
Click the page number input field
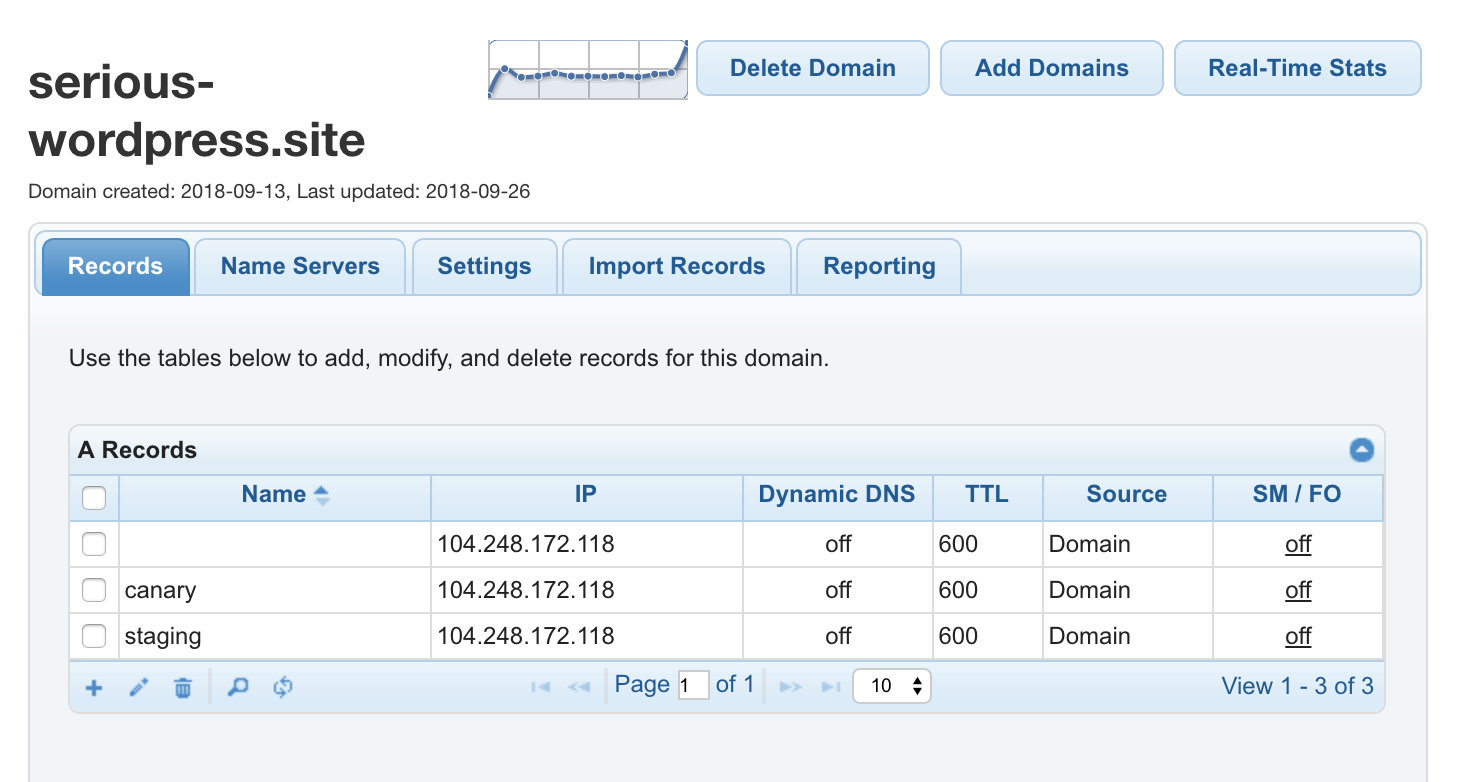(x=693, y=686)
